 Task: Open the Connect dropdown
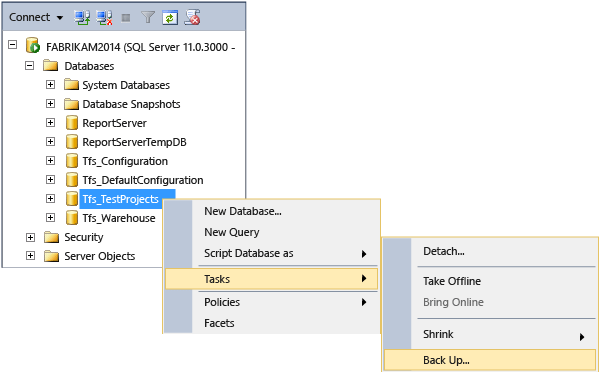coord(36,17)
